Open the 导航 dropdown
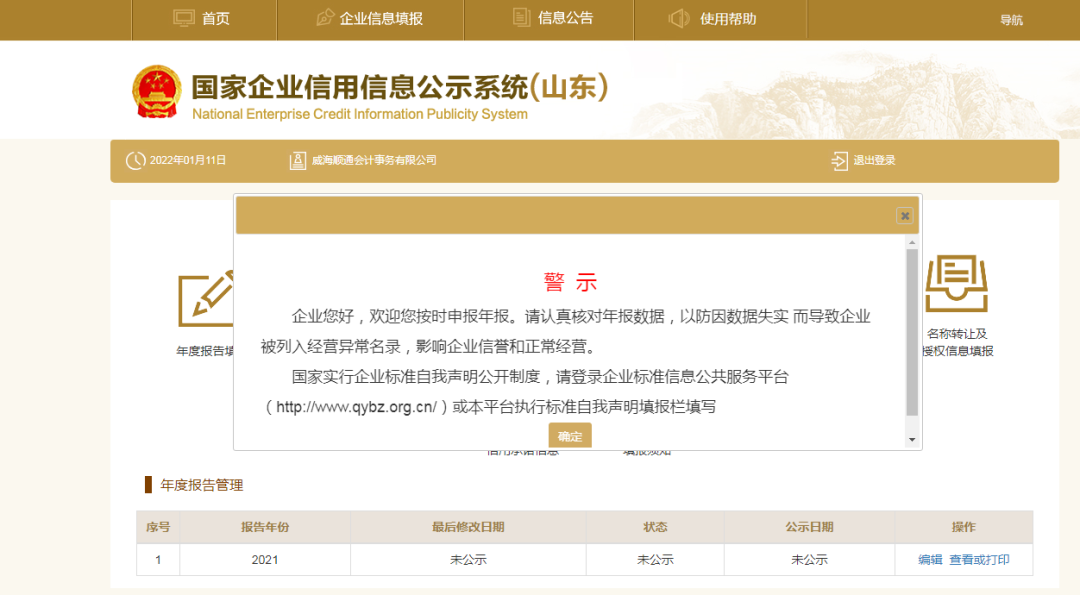Image resolution: width=1080 pixels, height=595 pixels. point(1012,19)
